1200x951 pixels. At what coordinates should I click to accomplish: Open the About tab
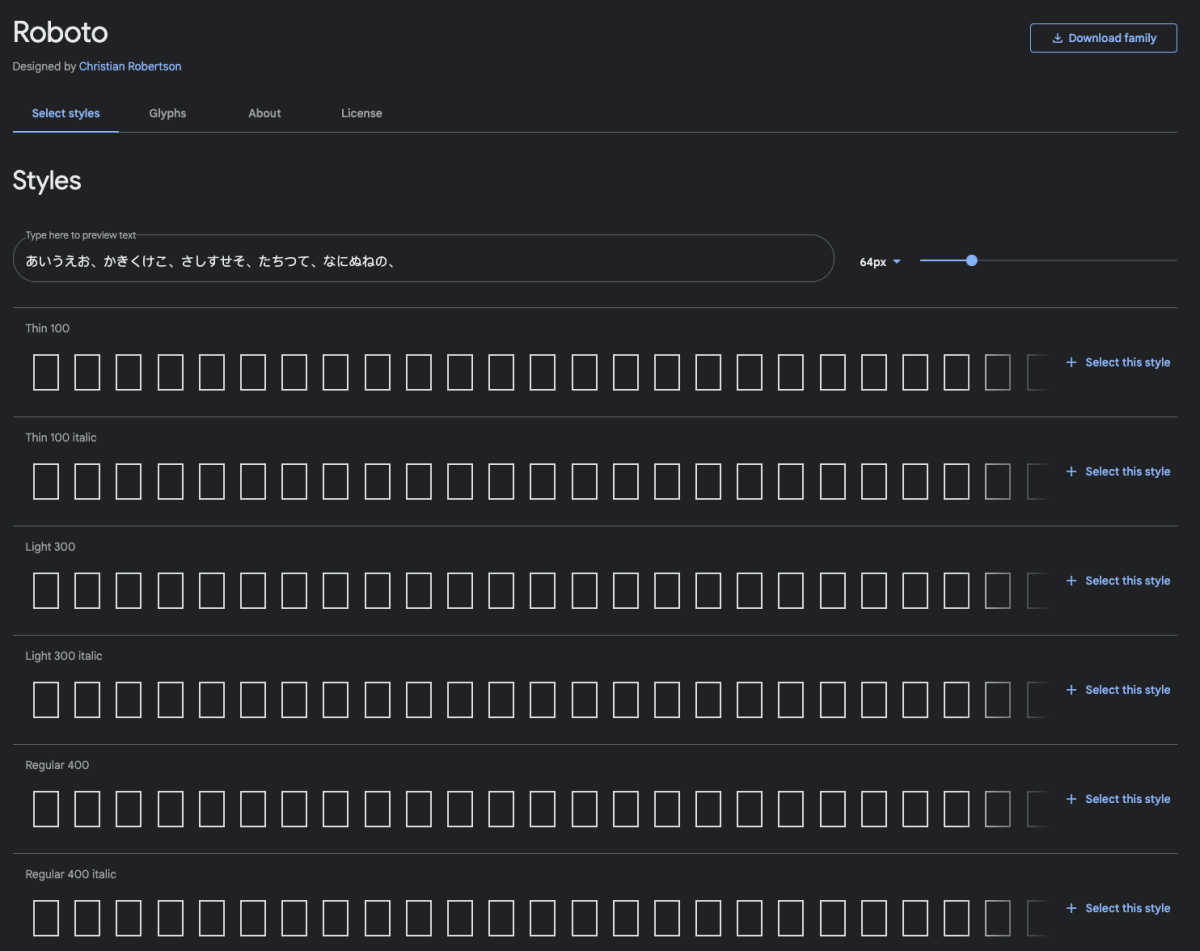coord(265,113)
